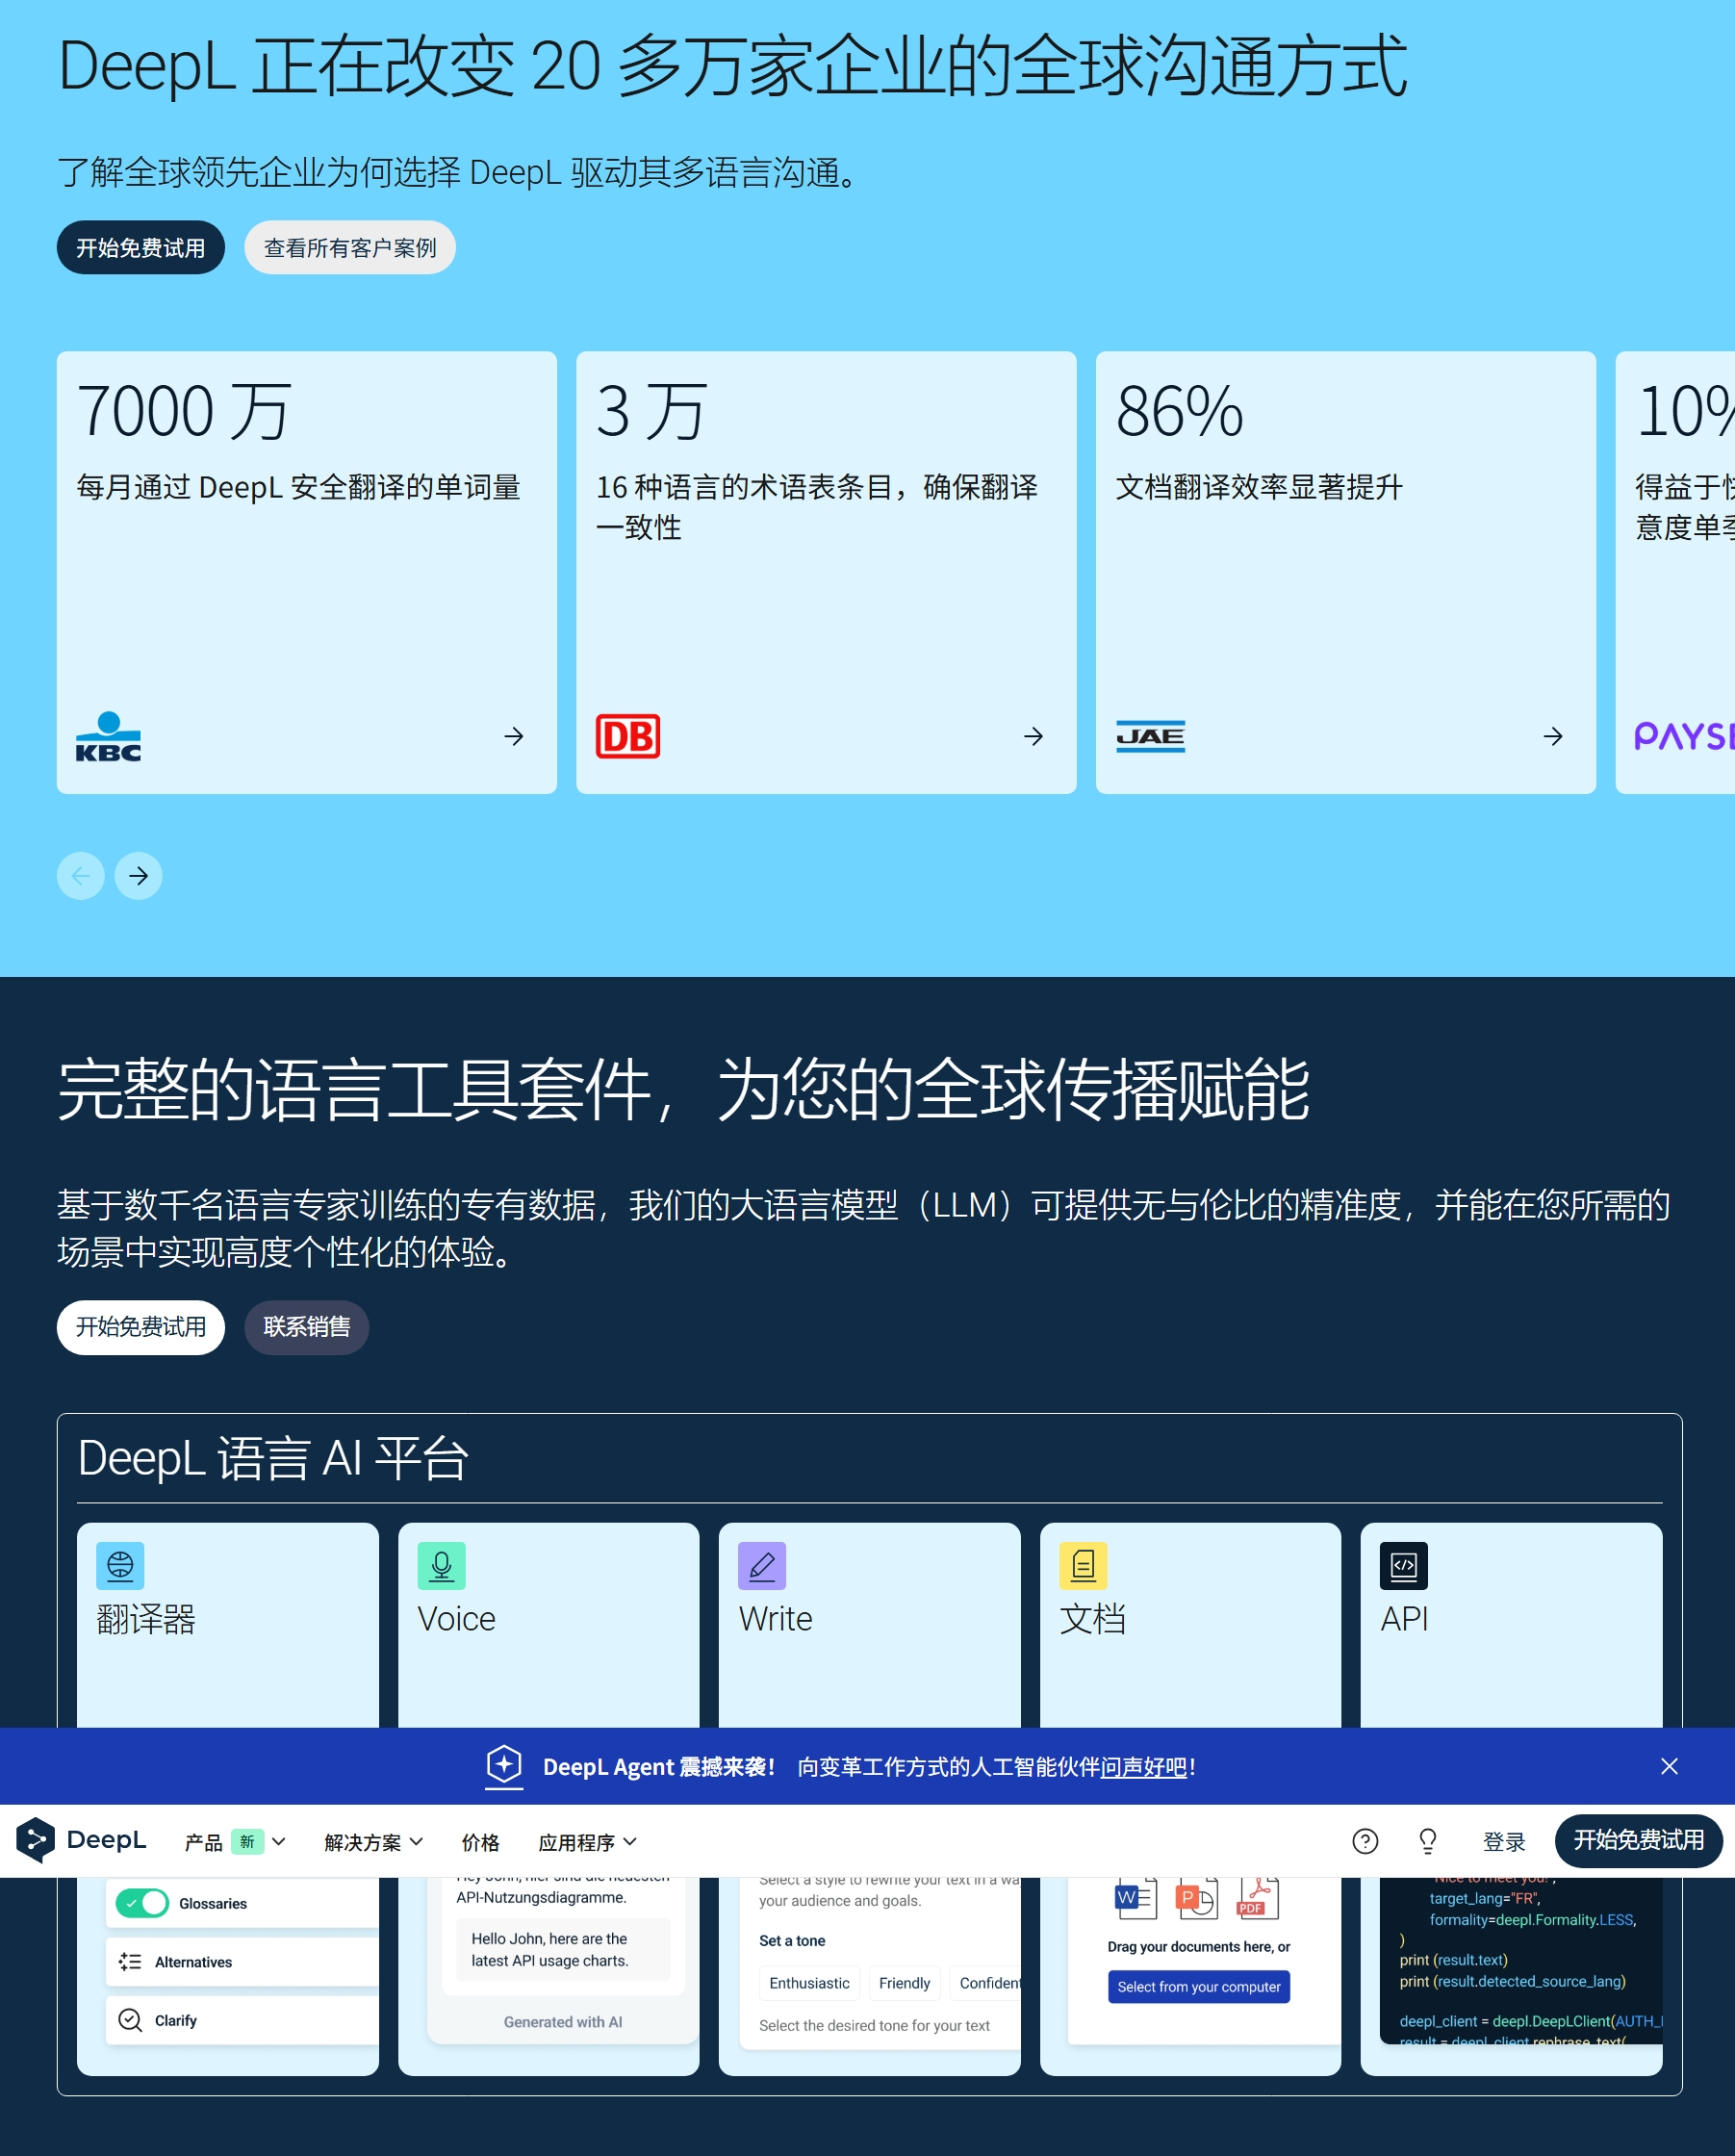Click the DeepL logo in navigation bar
1735x2156 pixels.
click(81, 1840)
